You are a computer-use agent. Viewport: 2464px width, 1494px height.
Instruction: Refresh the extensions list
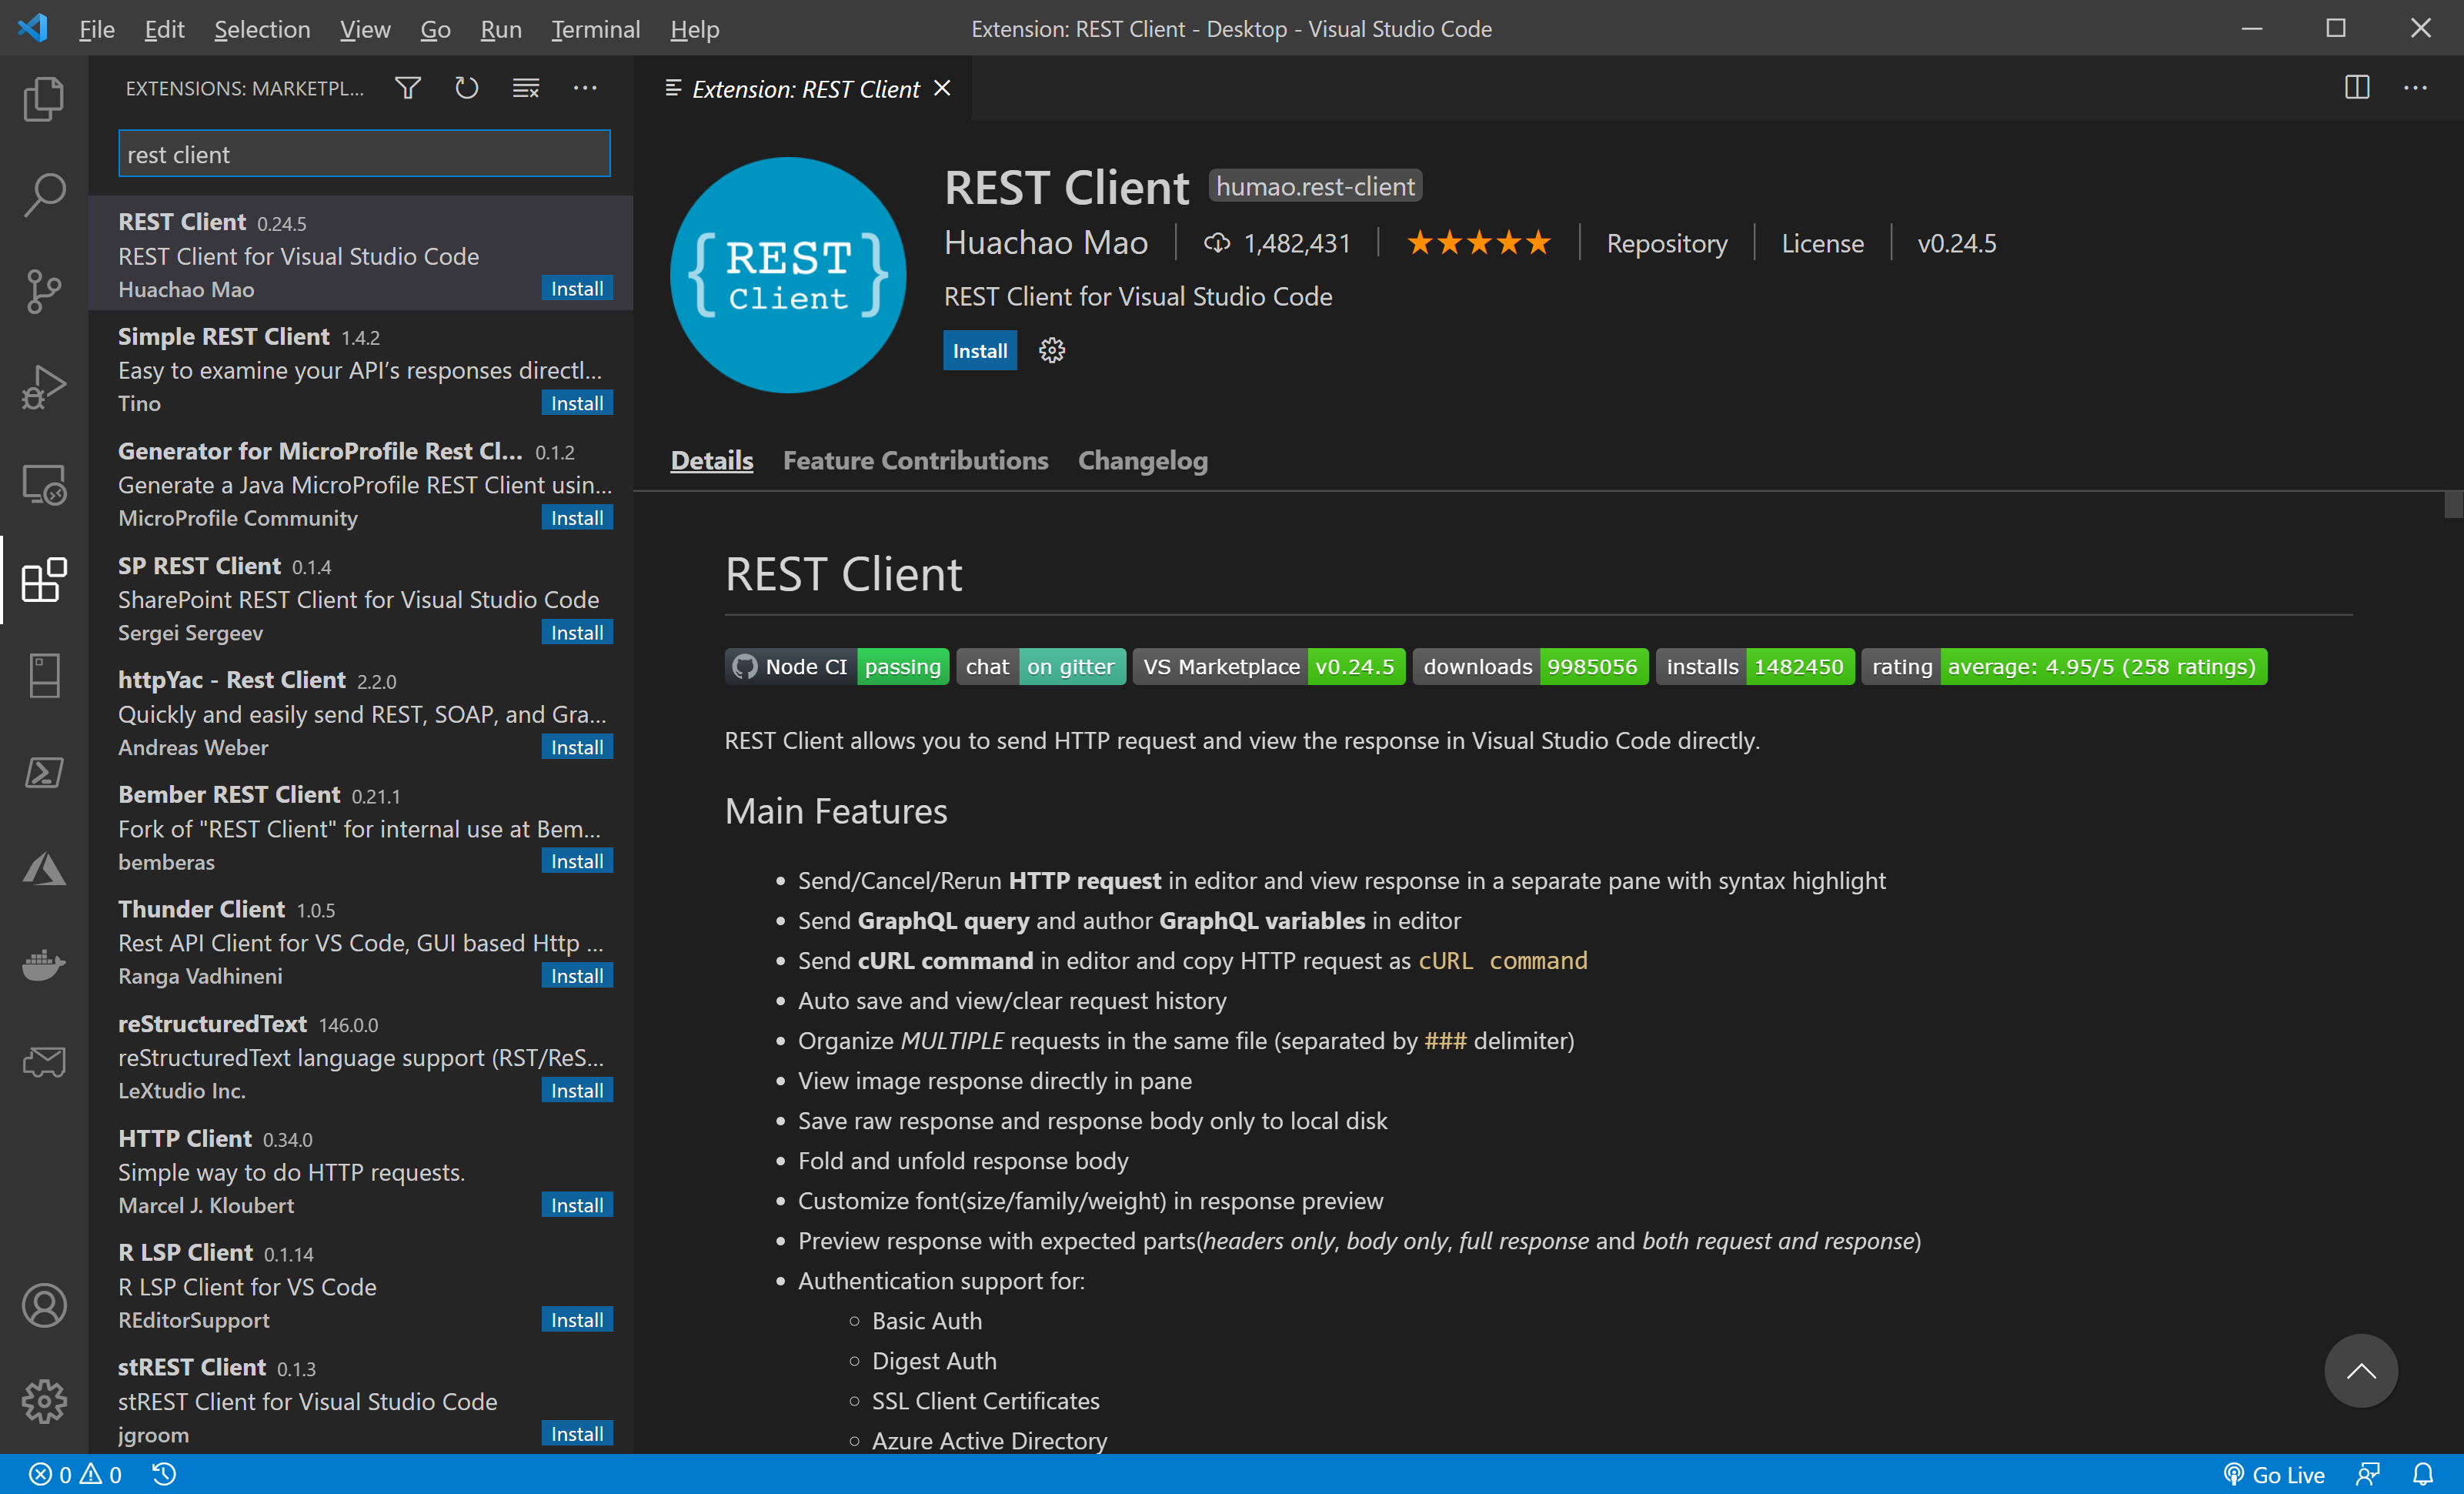[466, 88]
